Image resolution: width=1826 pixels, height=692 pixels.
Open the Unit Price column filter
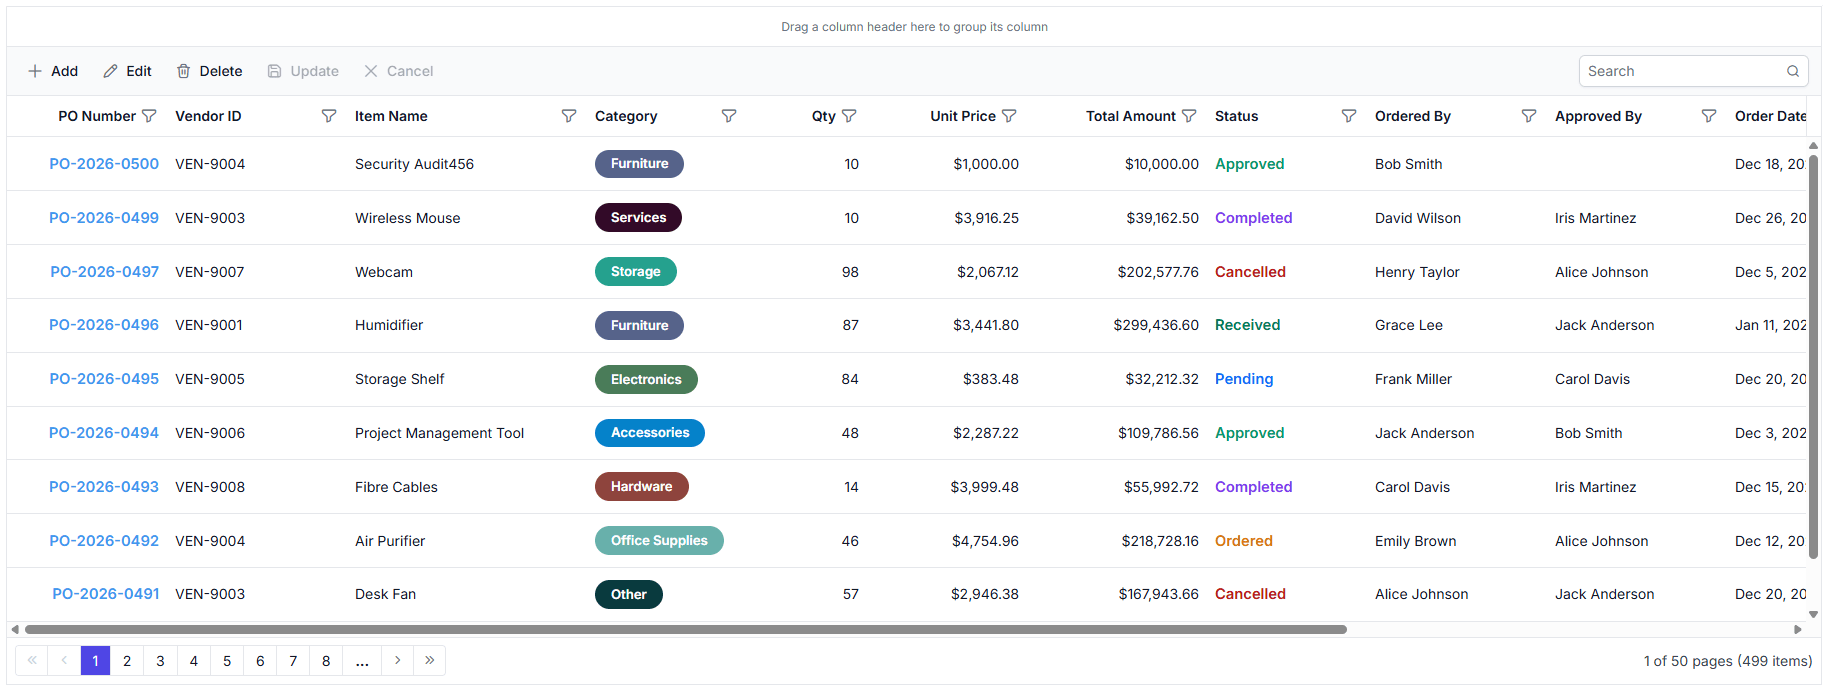pyautogui.click(x=1009, y=116)
